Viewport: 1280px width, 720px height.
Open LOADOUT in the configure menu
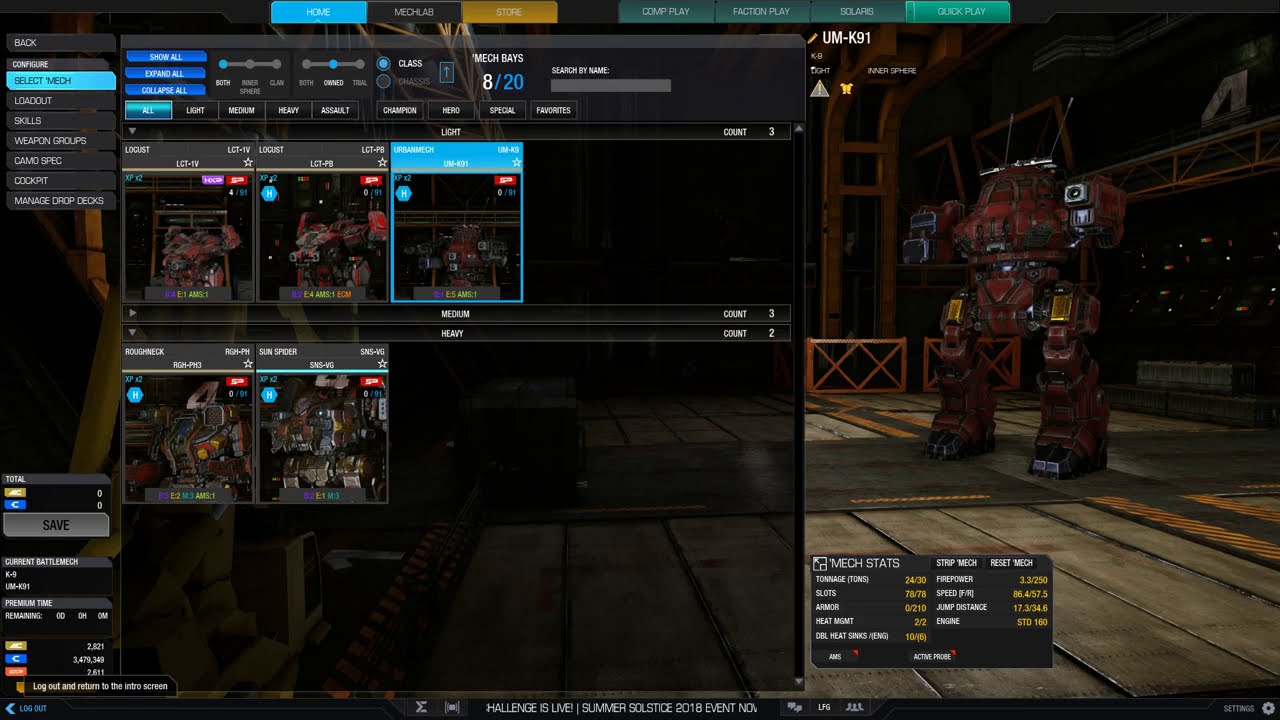[x=60, y=100]
